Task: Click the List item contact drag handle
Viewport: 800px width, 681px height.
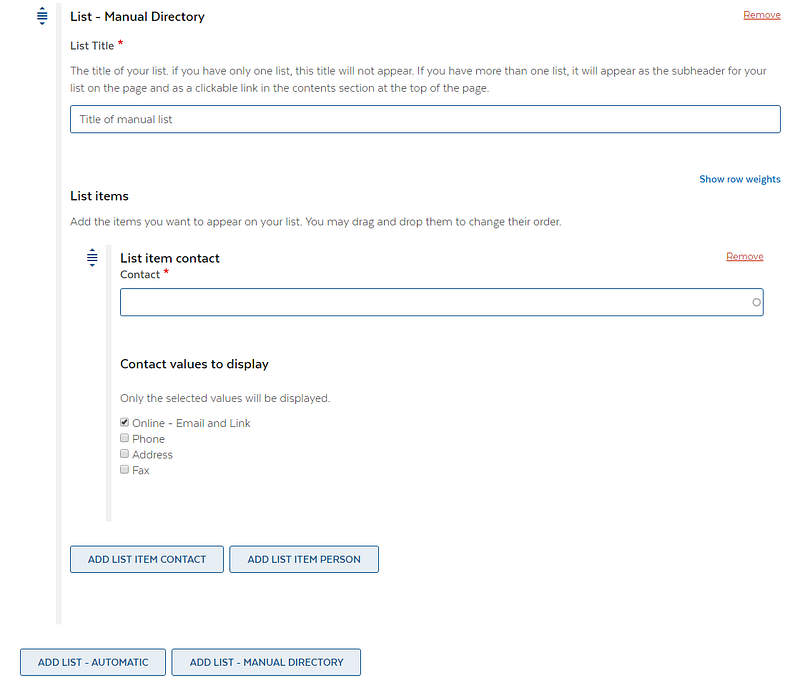Action: pyautogui.click(x=92, y=257)
